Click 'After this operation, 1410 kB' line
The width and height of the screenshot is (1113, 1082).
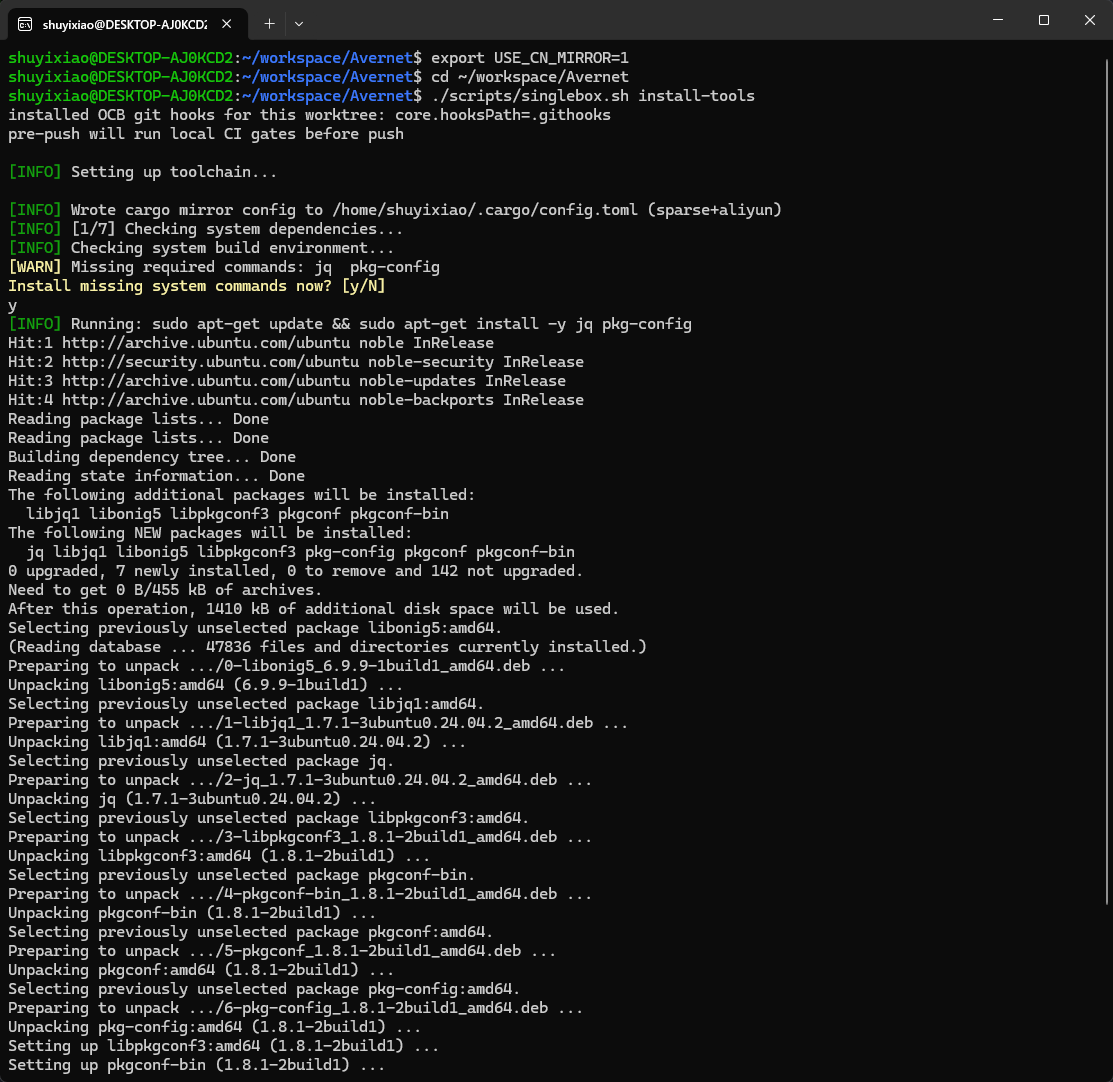314,609
